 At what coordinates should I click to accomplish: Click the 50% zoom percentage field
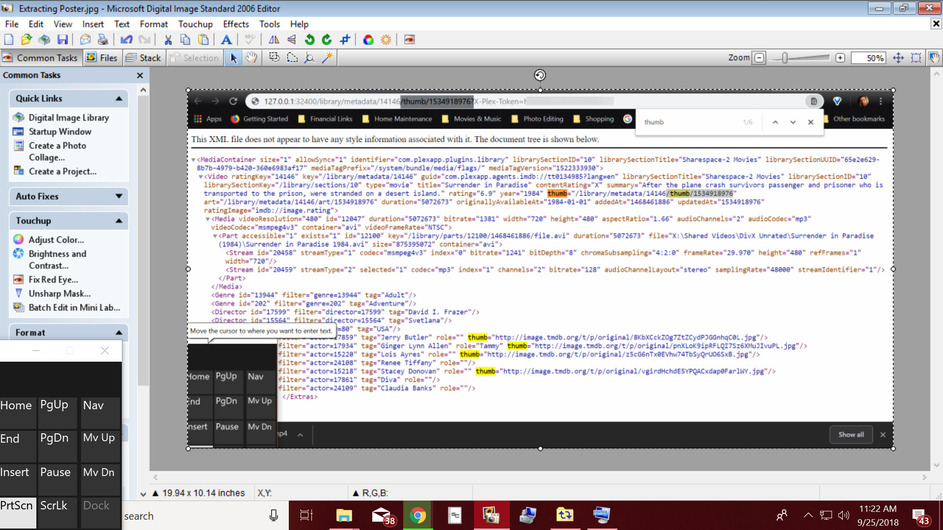(870, 58)
